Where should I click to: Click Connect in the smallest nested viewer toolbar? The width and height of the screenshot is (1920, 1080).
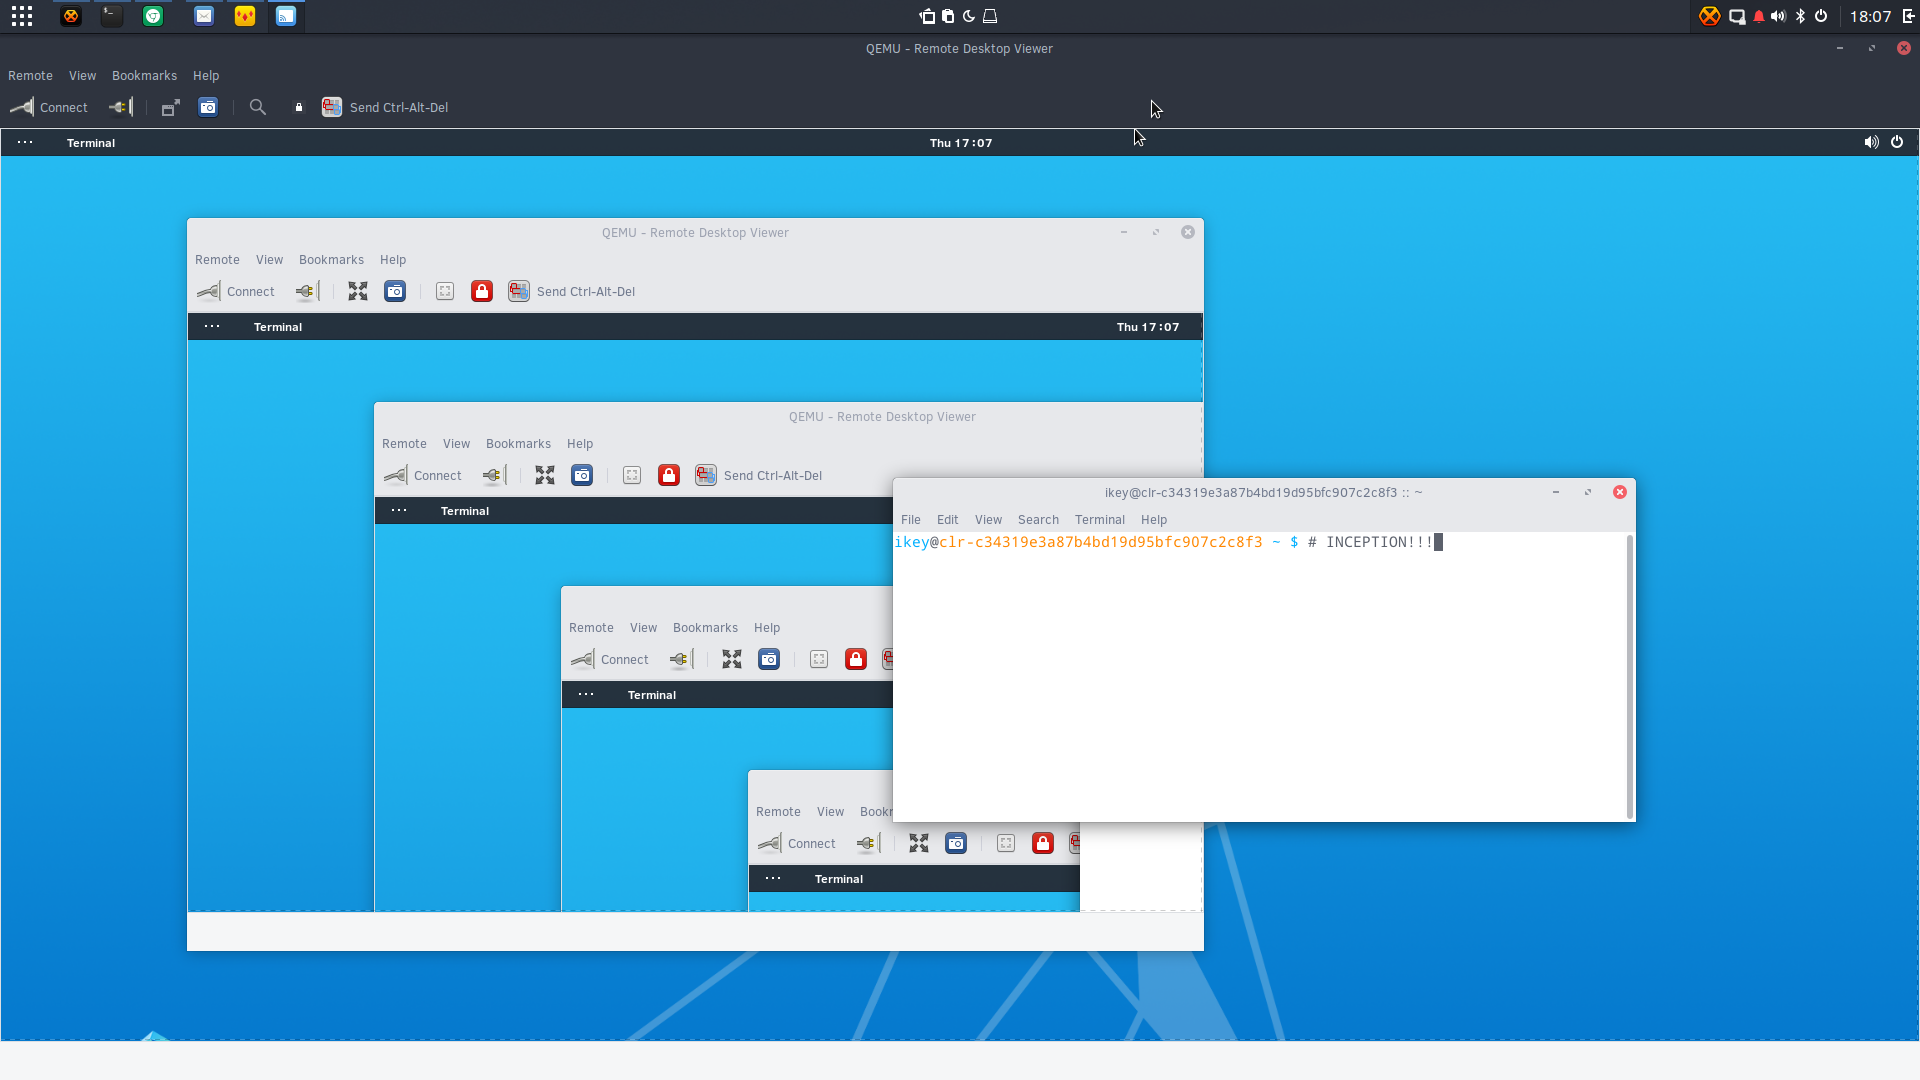tap(797, 843)
